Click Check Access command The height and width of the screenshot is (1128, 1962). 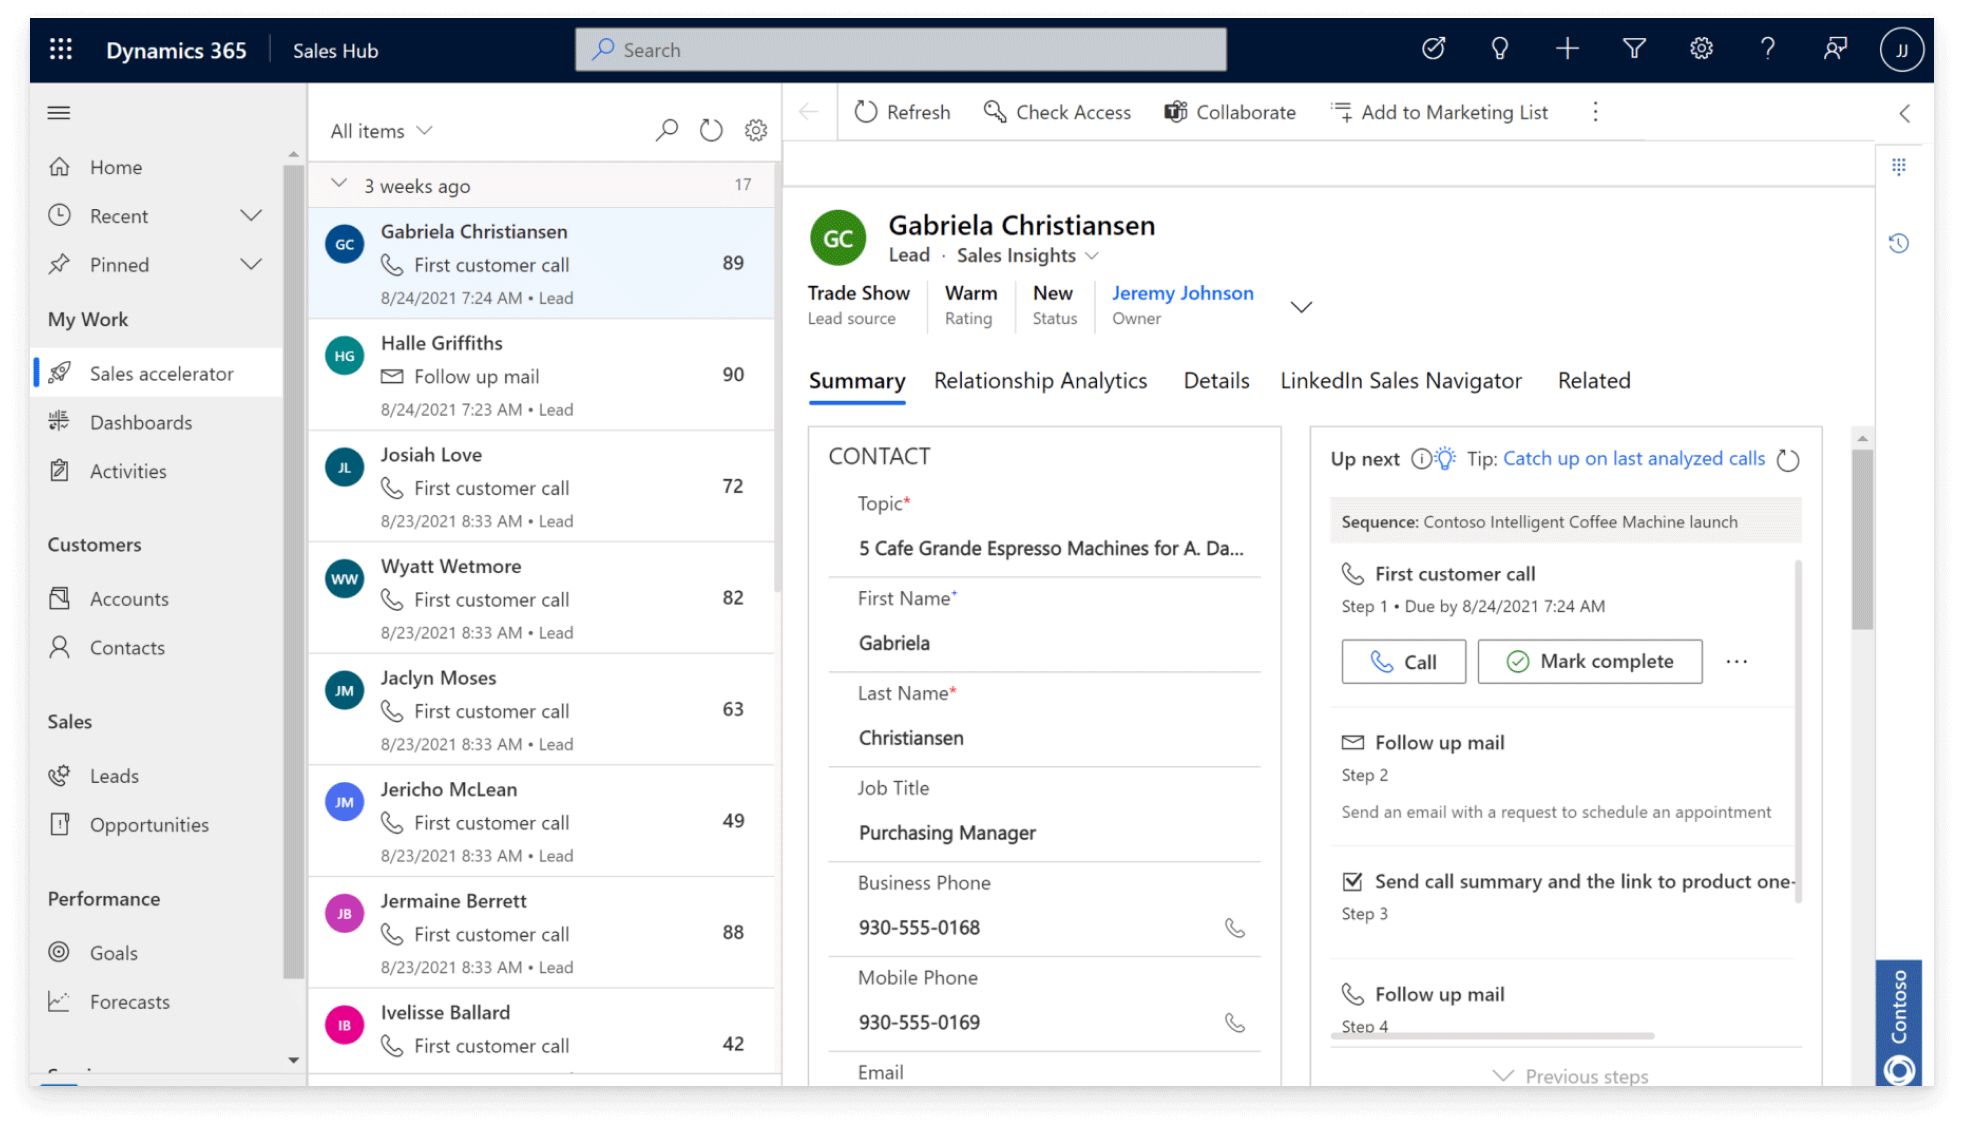[1057, 112]
